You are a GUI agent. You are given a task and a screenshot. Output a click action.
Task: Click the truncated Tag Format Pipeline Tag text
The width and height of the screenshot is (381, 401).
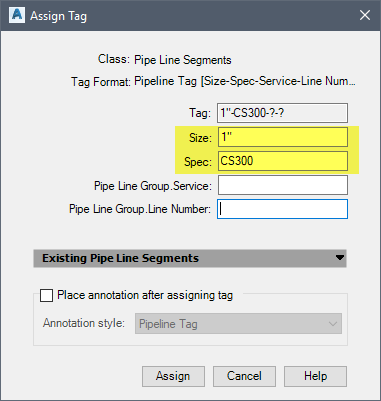point(245,81)
